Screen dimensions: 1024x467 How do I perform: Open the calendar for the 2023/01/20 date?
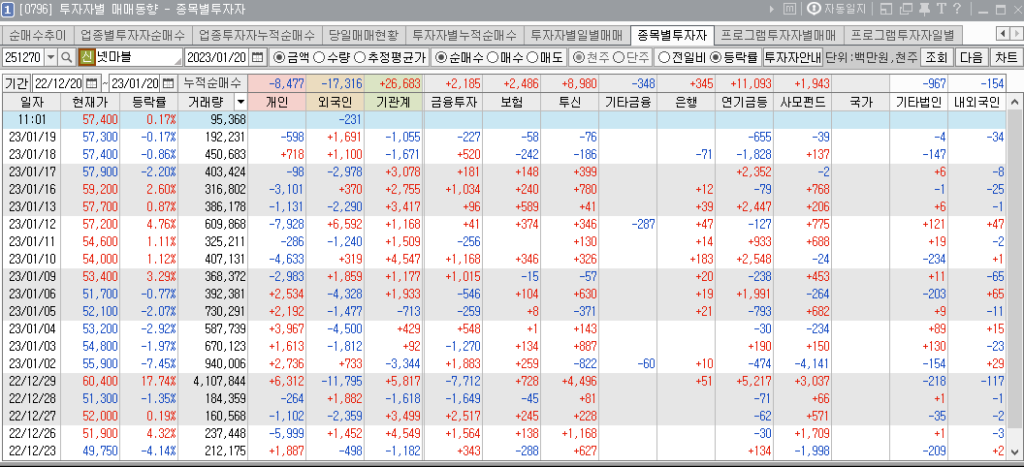pos(257,57)
